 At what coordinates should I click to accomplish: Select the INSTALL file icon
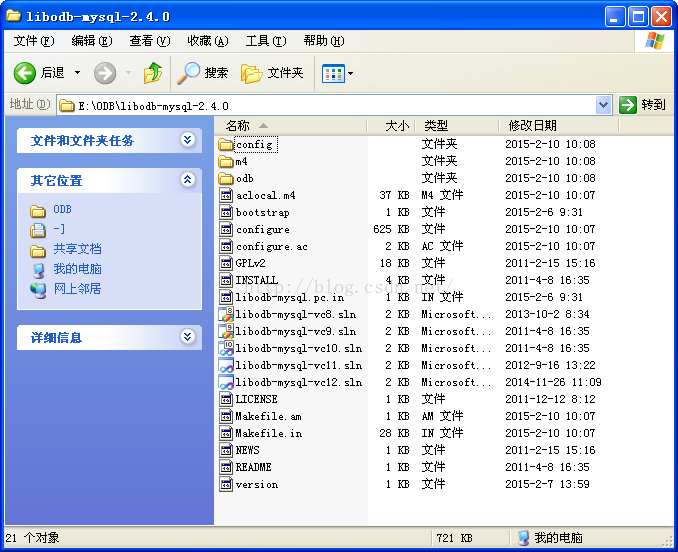(x=226, y=281)
